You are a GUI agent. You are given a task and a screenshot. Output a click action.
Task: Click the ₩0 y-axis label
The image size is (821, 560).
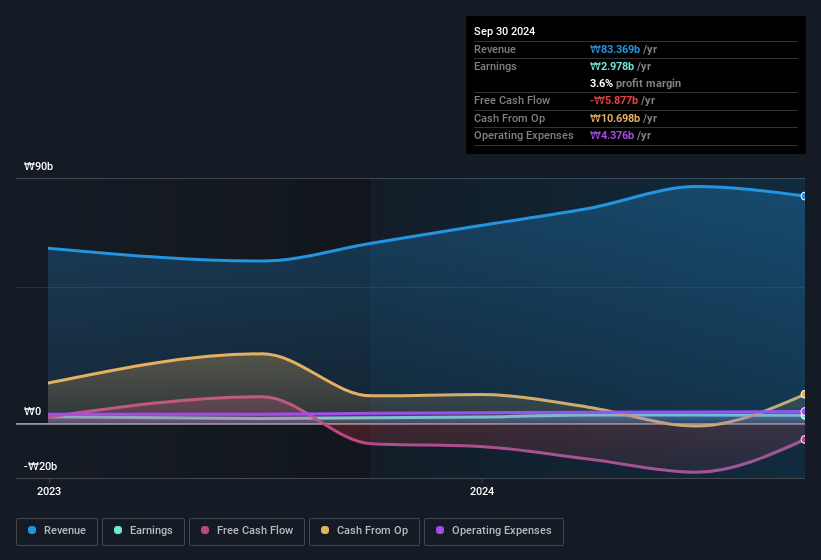coord(32,411)
